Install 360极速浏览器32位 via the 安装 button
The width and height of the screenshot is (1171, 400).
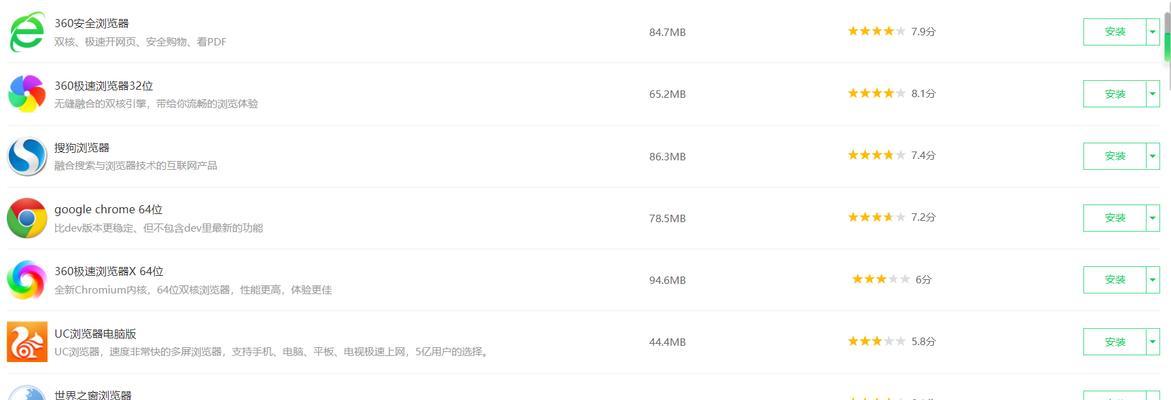point(1115,94)
